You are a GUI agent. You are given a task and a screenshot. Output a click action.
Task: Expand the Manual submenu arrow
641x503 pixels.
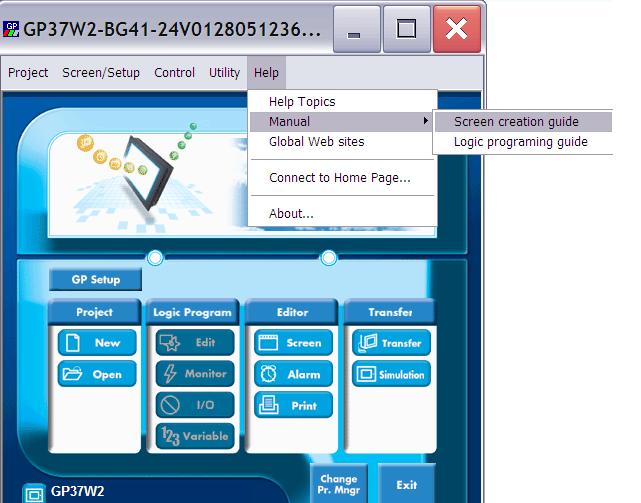(x=427, y=122)
